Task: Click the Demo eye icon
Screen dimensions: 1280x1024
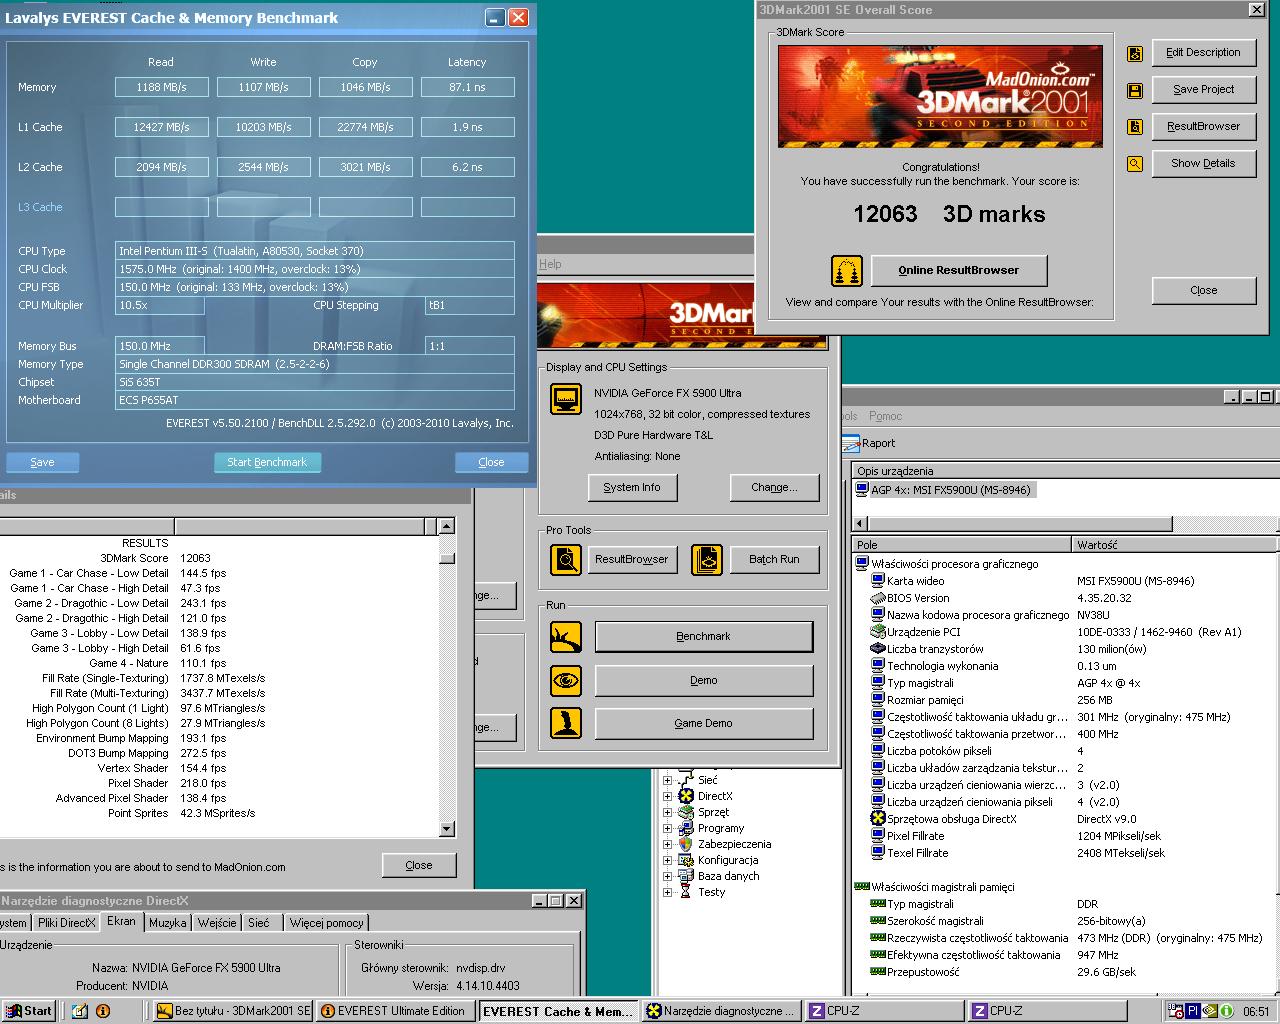Action: (x=566, y=680)
